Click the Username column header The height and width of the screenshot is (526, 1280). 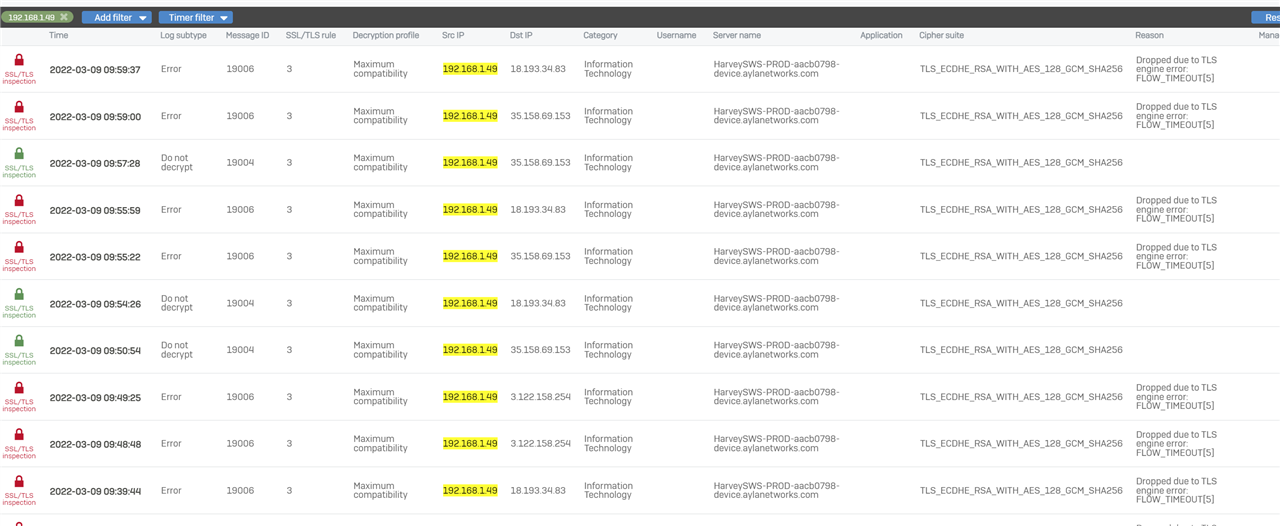tap(676, 35)
